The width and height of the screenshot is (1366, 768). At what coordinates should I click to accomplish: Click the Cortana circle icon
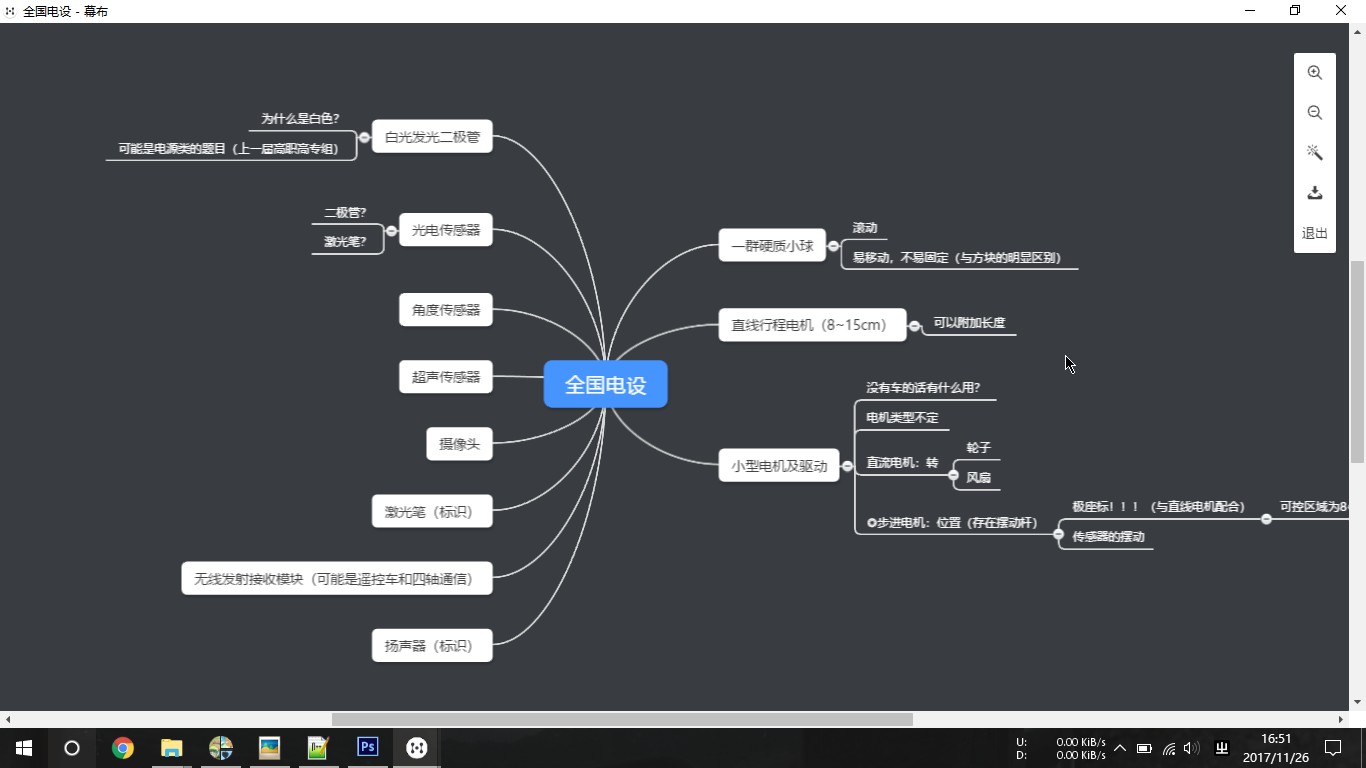(72, 747)
